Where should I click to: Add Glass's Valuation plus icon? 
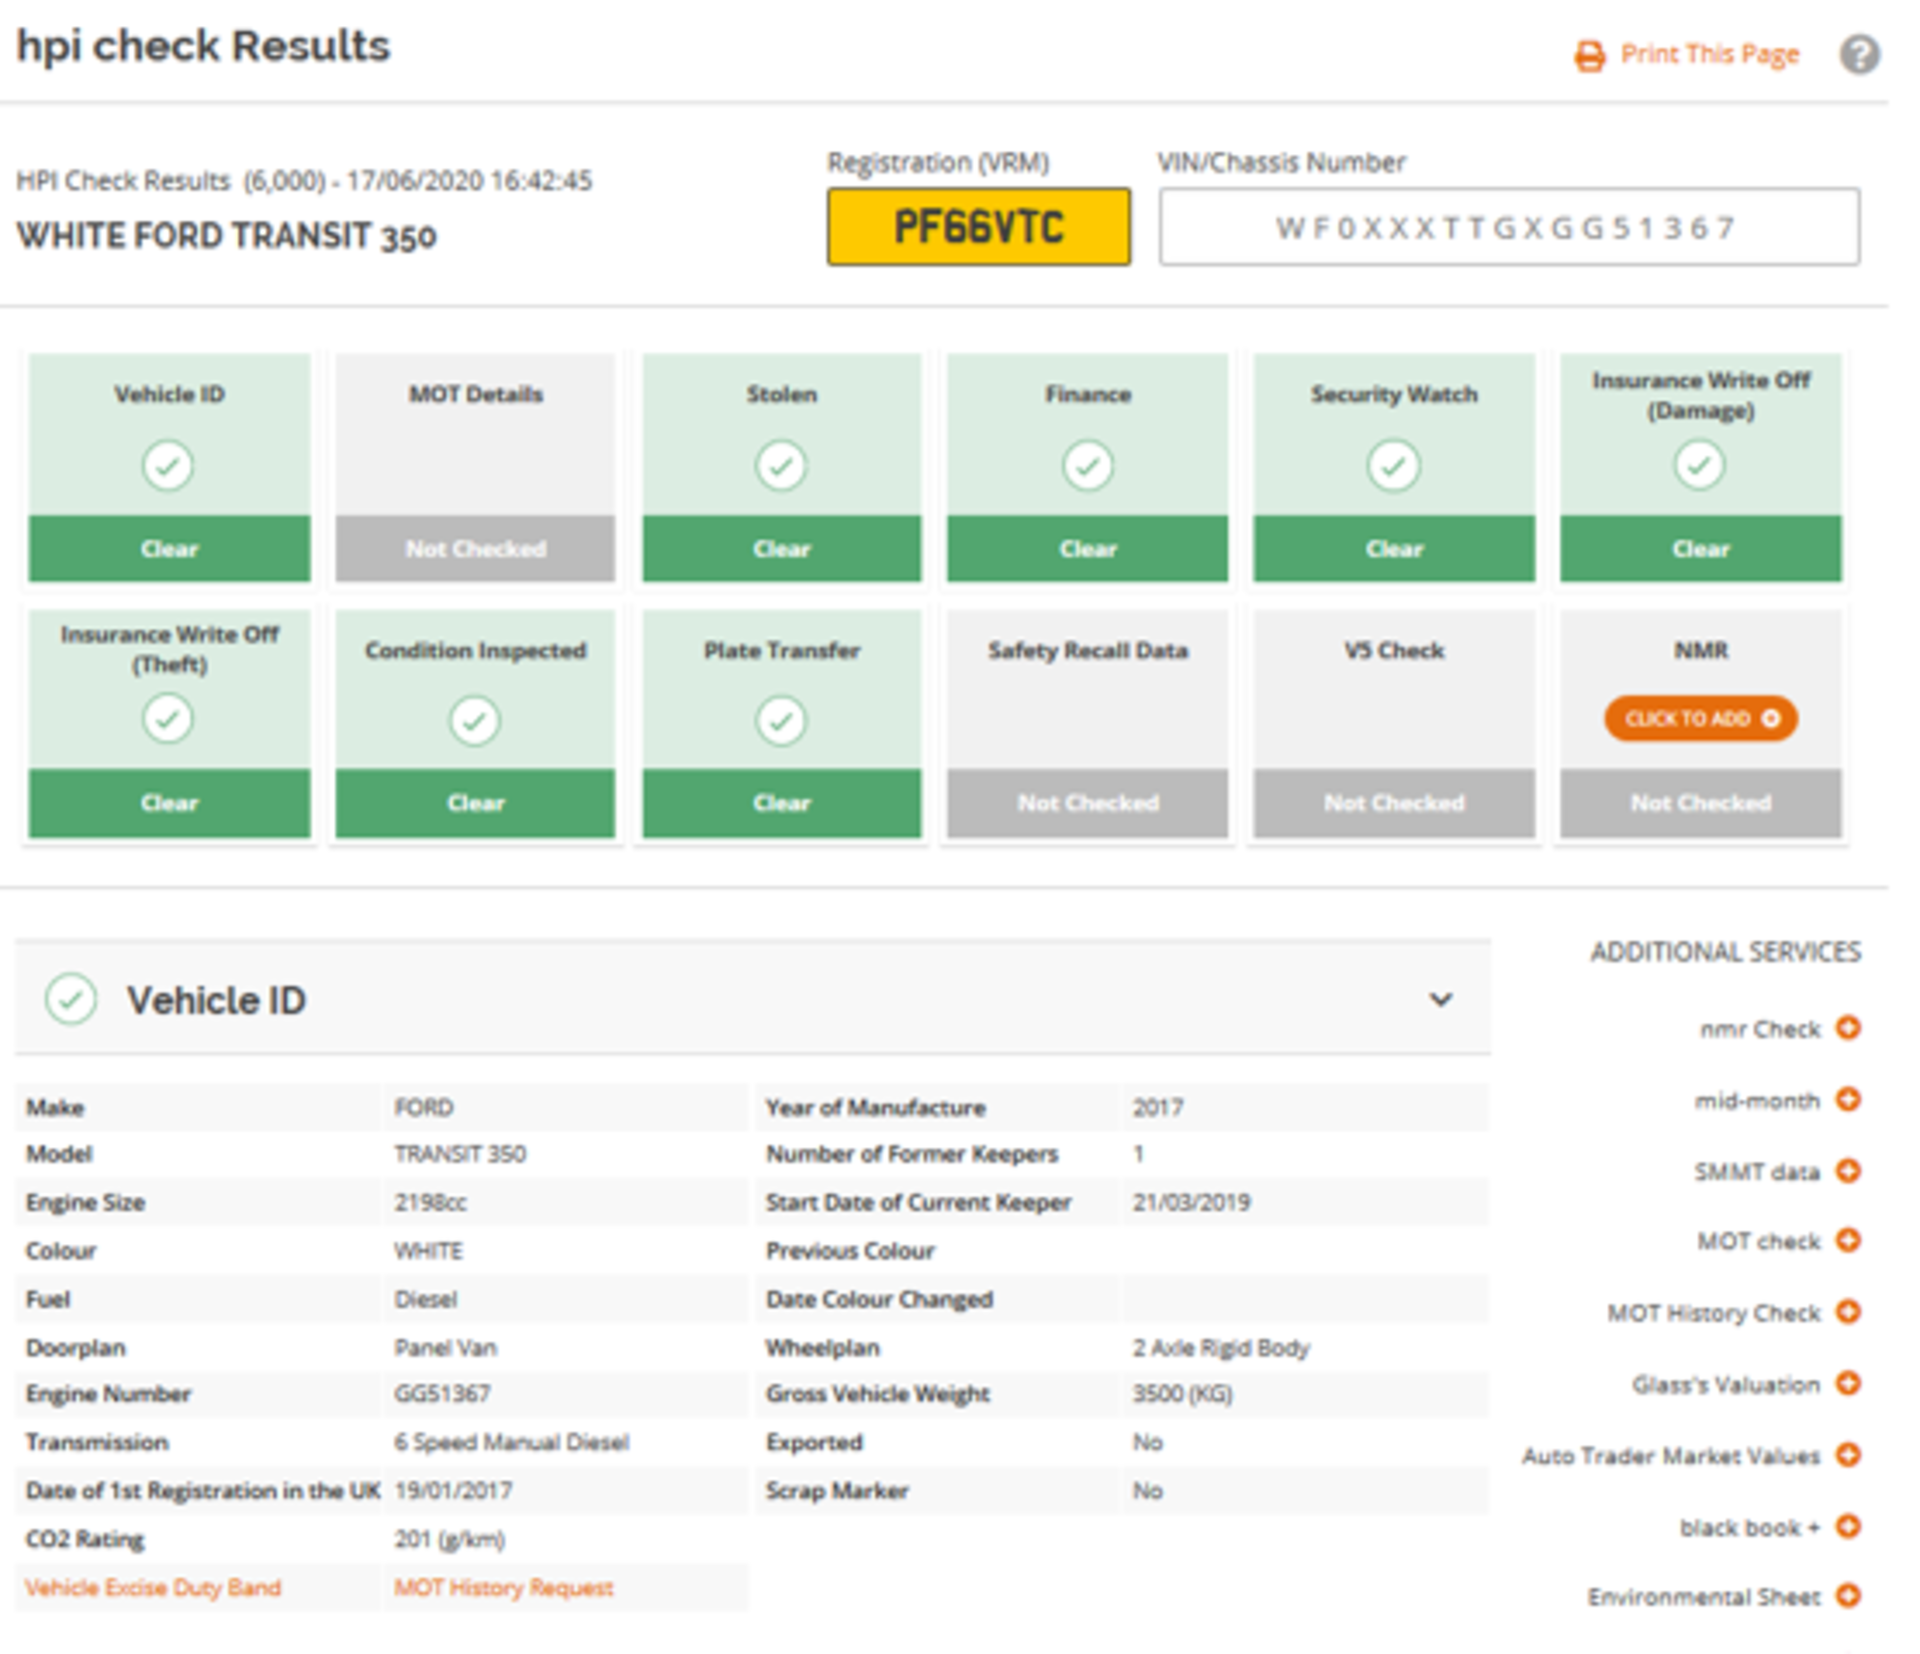coord(1848,1383)
